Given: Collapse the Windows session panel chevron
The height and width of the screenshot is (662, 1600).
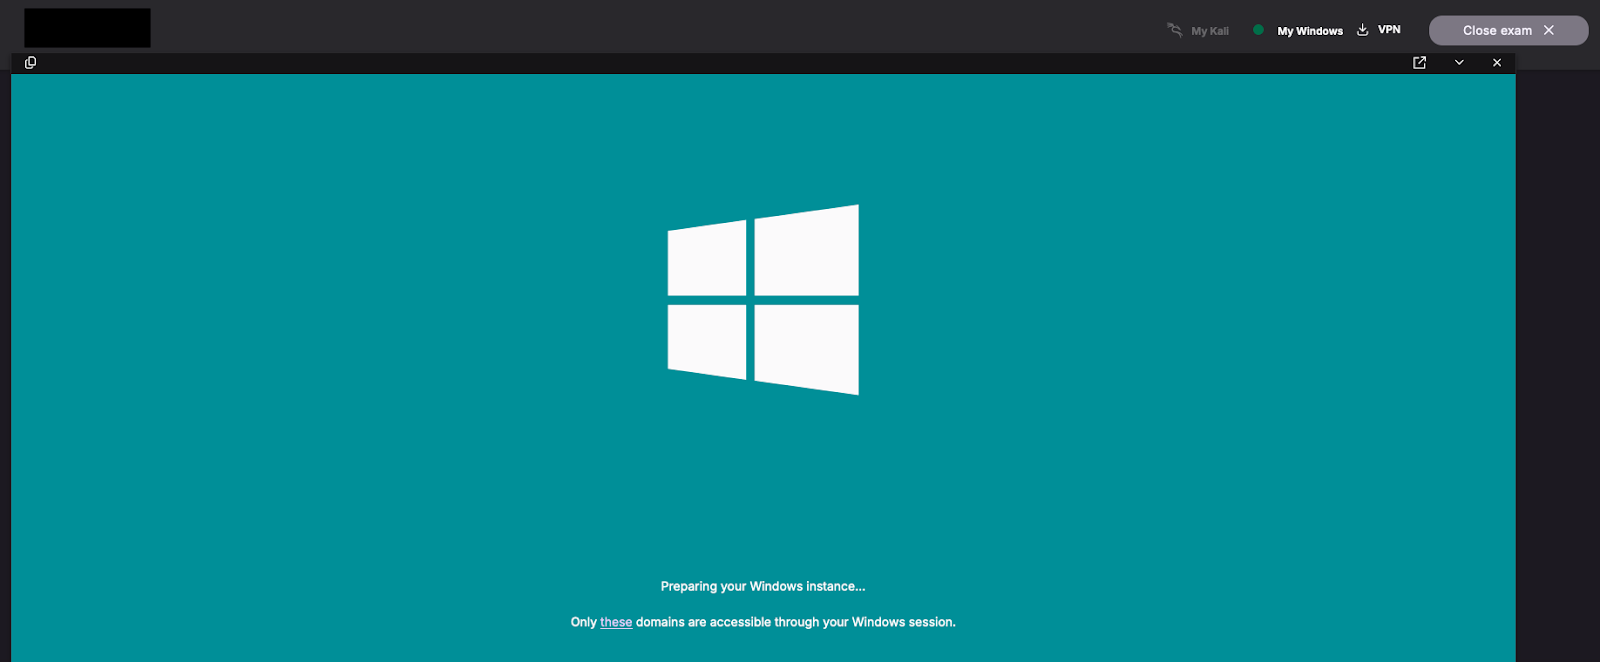Looking at the screenshot, I should tap(1459, 62).
